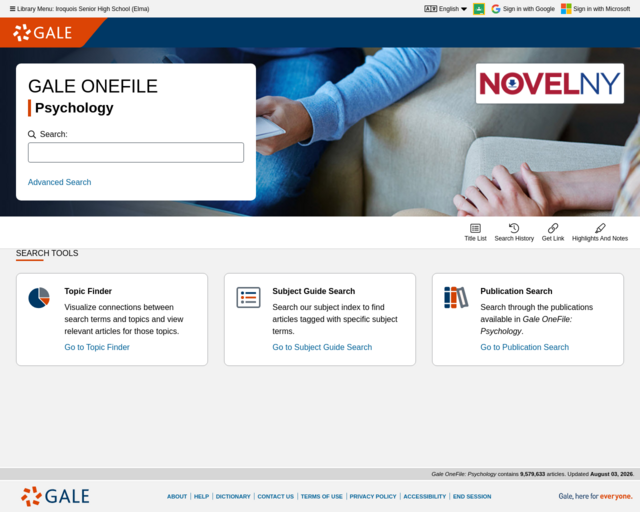Click the Subject Guide Search list icon
Image resolution: width=640 pixels, height=512 pixels.
coord(248,297)
